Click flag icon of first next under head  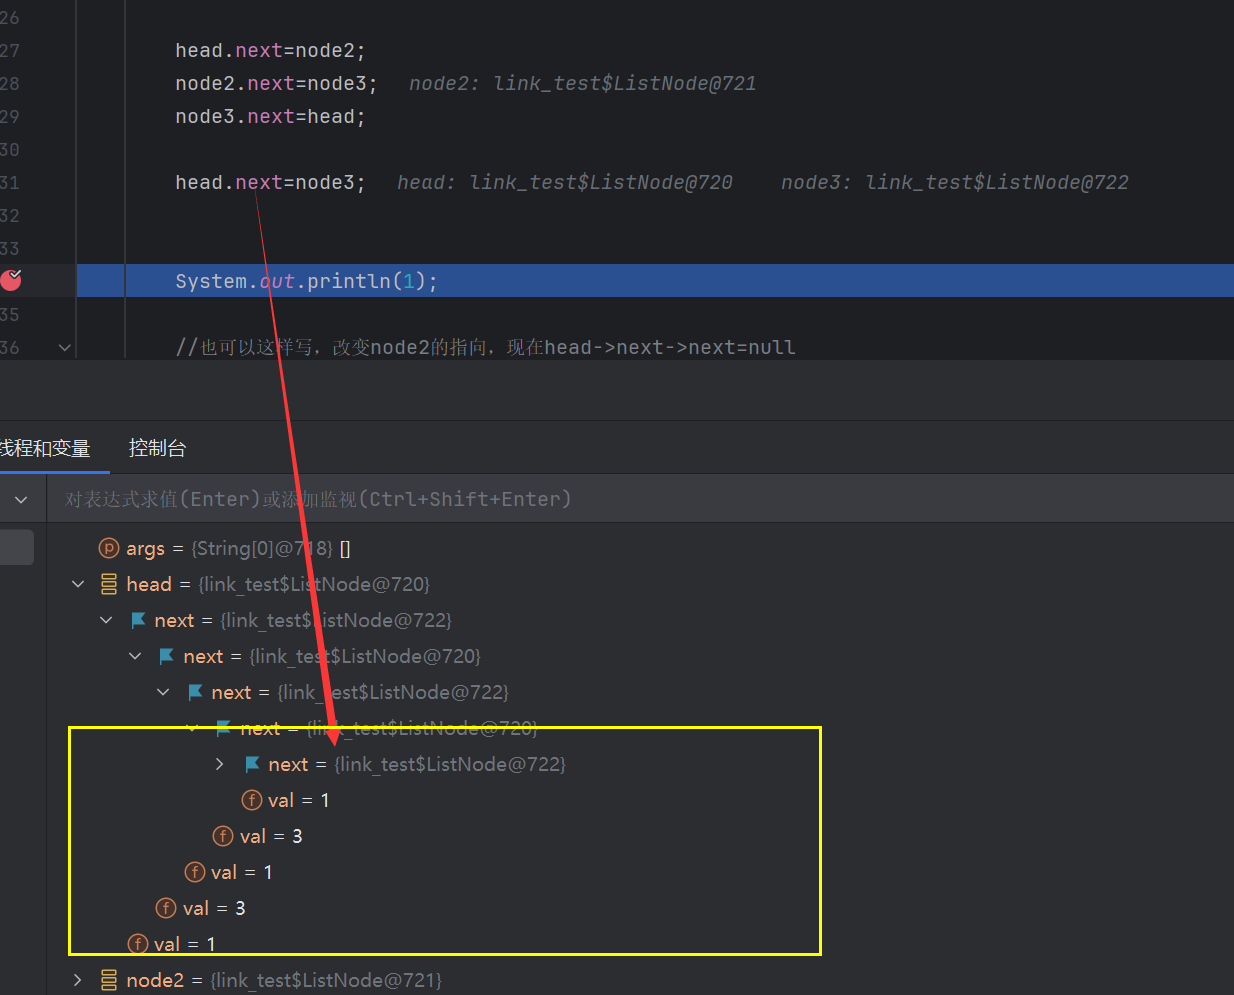tap(138, 620)
